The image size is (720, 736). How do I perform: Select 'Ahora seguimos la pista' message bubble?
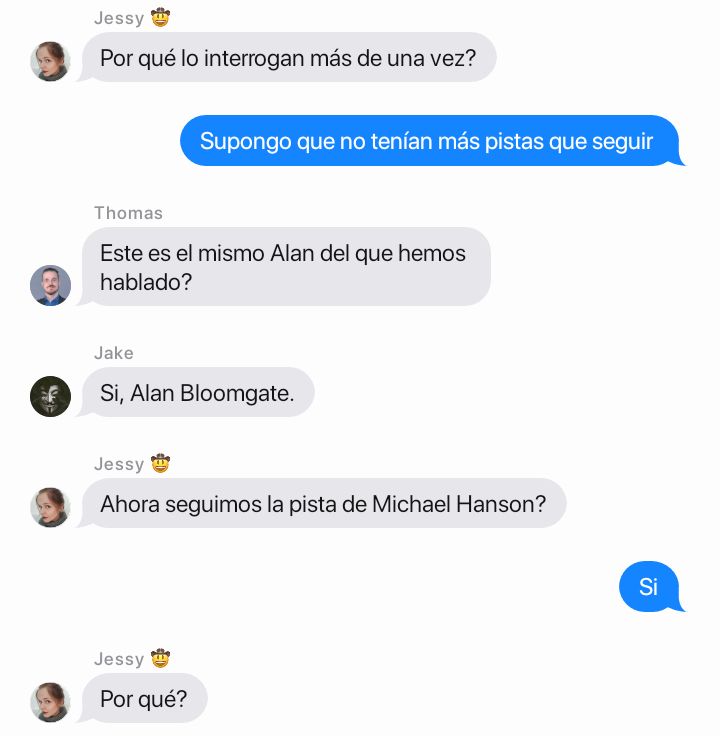323,503
